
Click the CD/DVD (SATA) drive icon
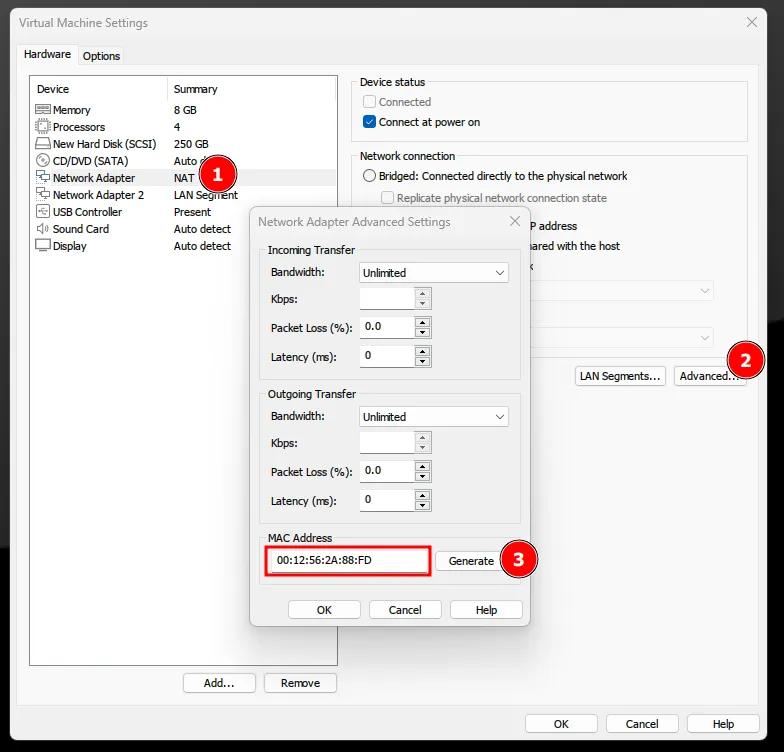pos(42,161)
